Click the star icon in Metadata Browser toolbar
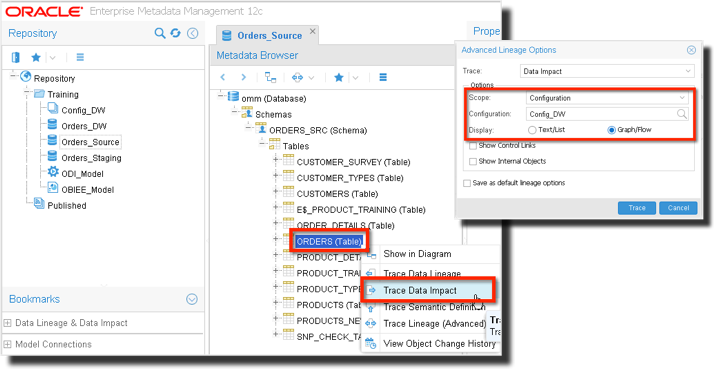 339,77
